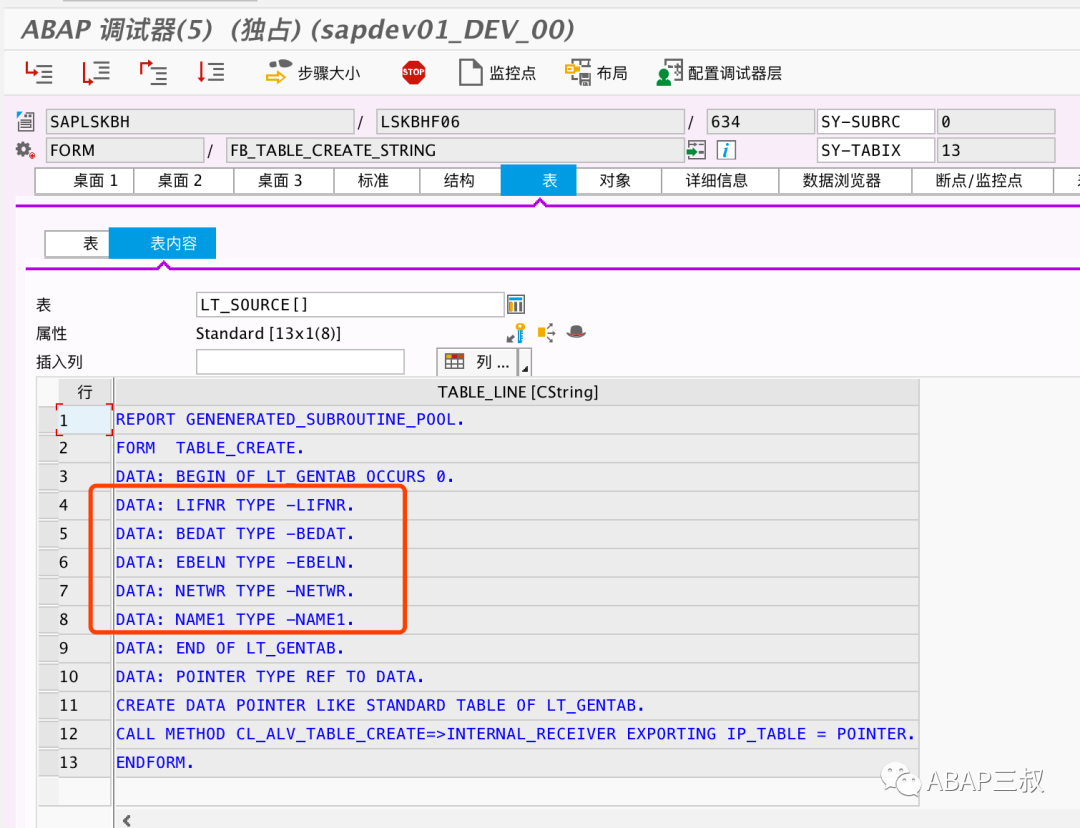Viewport: 1080px width, 828px height.
Task: Select row number 1 cell
Action: click(x=84, y=420)
